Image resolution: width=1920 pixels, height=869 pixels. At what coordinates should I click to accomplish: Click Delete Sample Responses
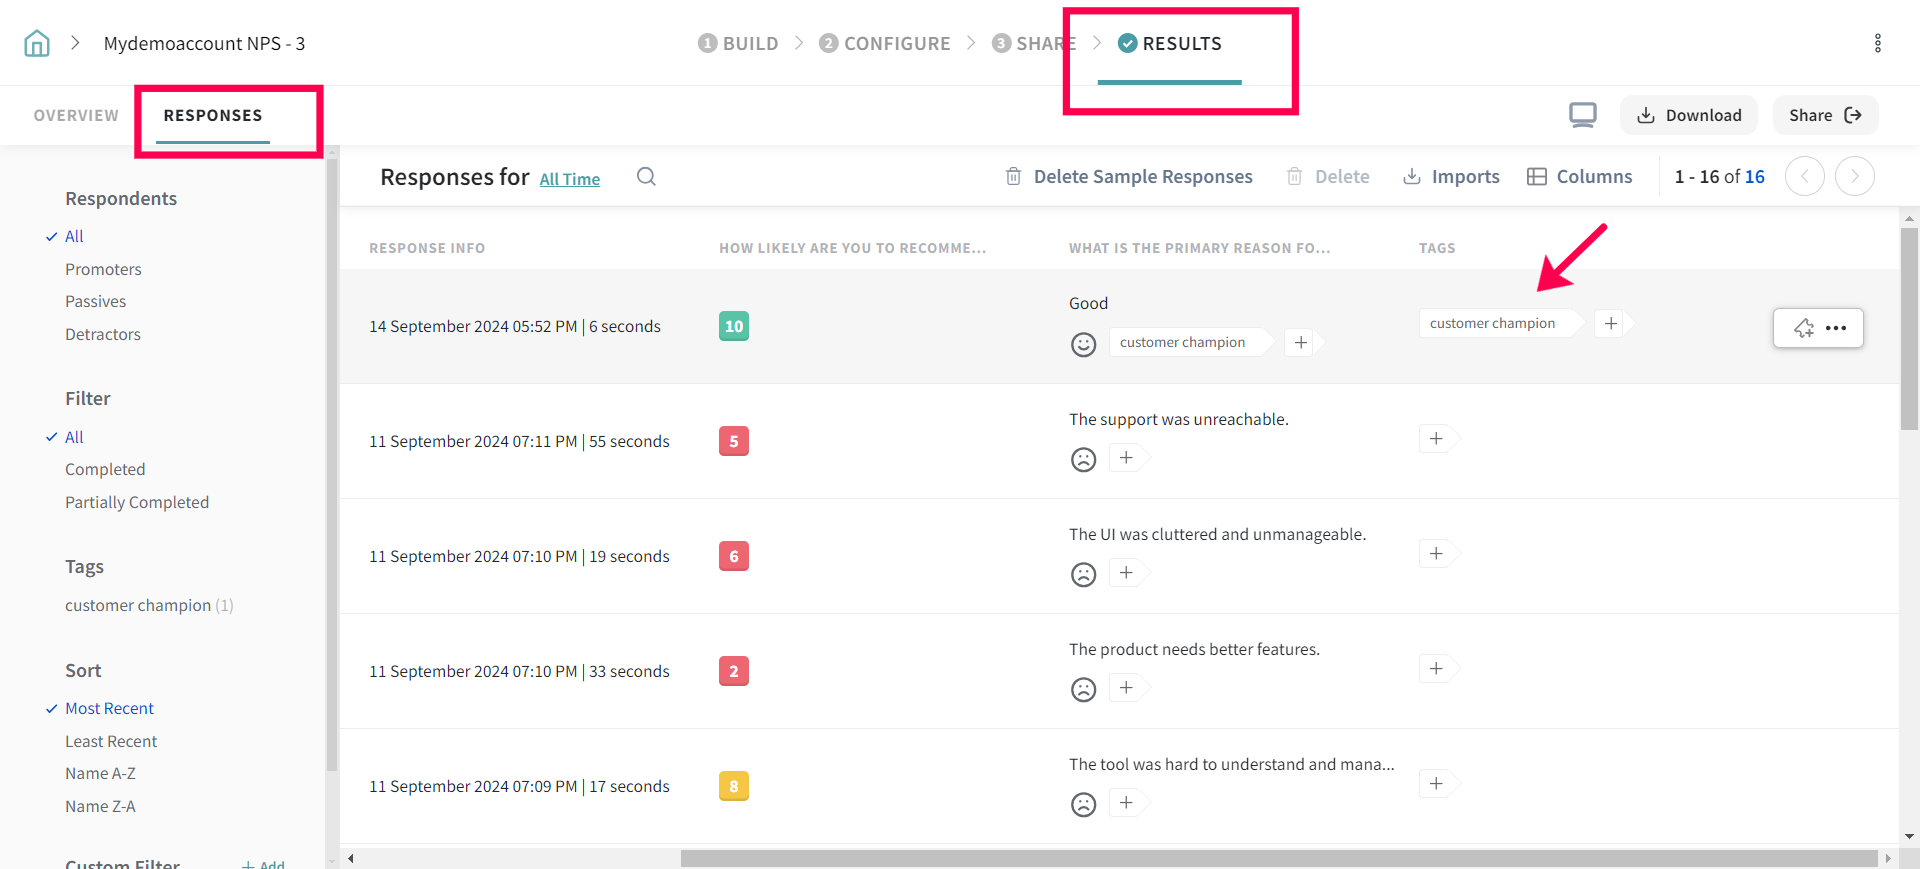point(1128,177)
